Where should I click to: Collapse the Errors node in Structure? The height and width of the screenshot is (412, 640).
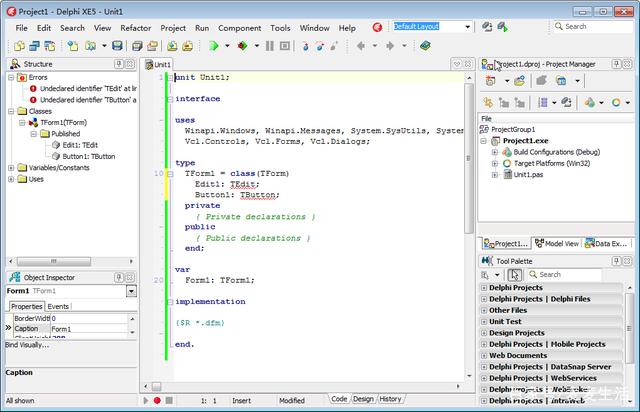tap(11, 77)
